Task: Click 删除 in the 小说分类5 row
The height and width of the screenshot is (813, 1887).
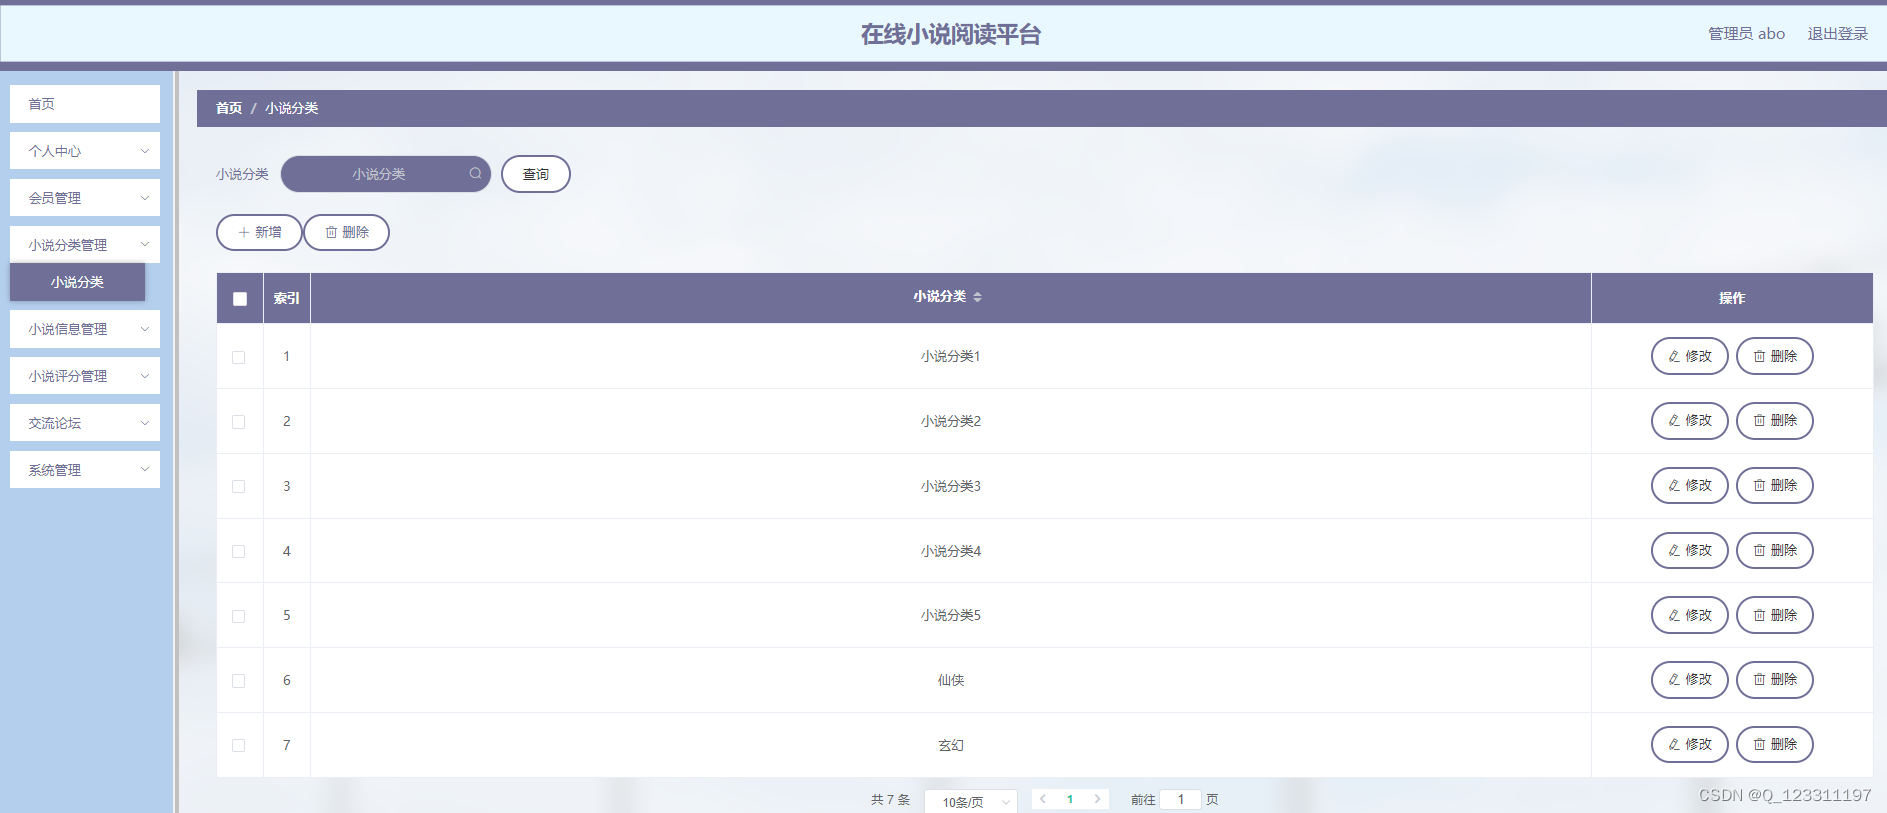Action: pos(1774,615)
